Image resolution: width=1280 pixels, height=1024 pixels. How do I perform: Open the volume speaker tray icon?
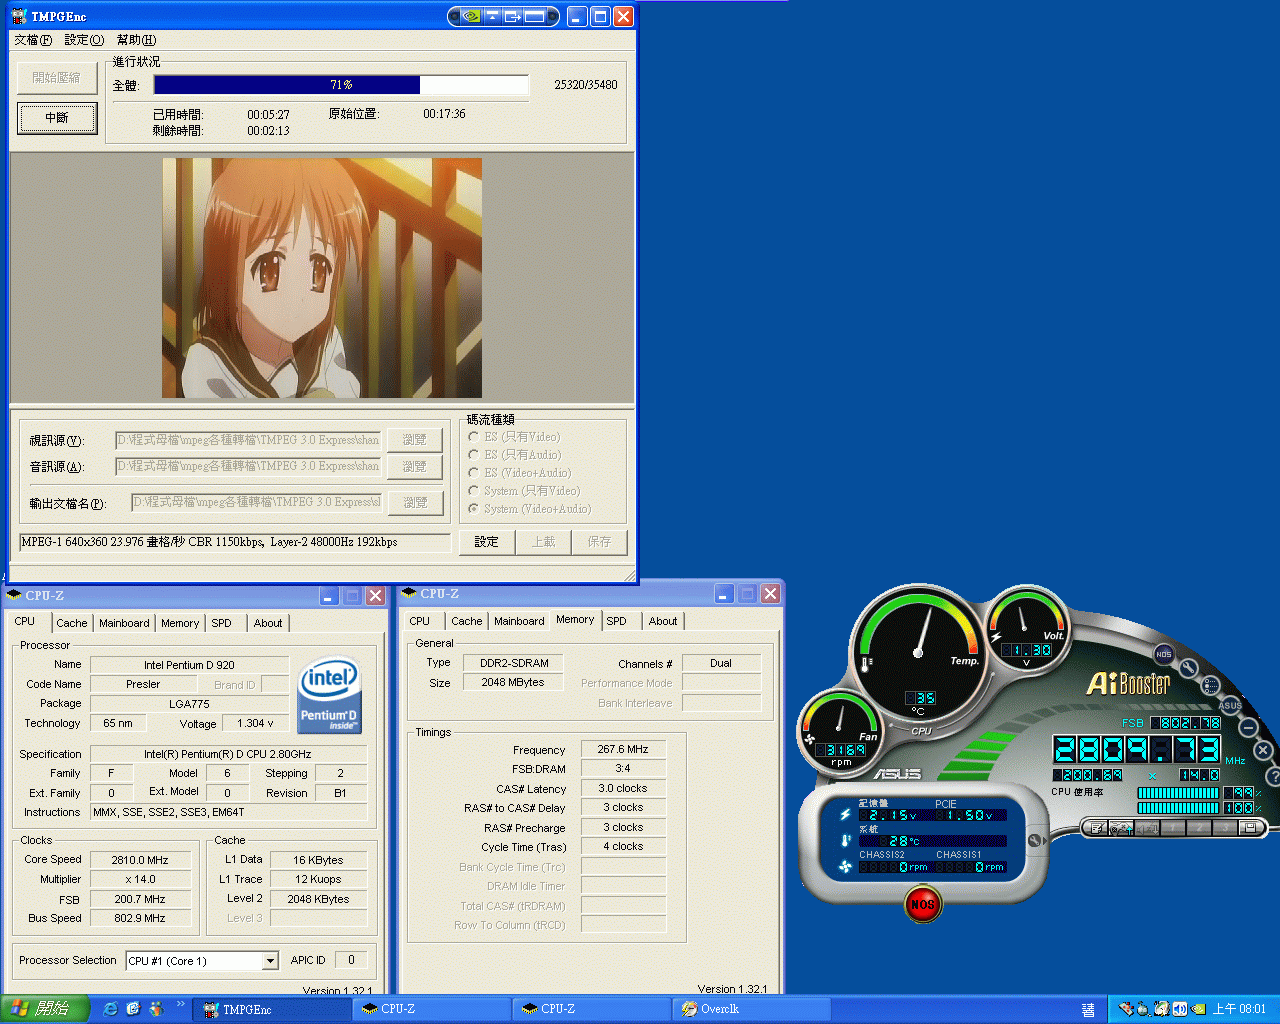pyautogui.click(x=1180, y=1009)
